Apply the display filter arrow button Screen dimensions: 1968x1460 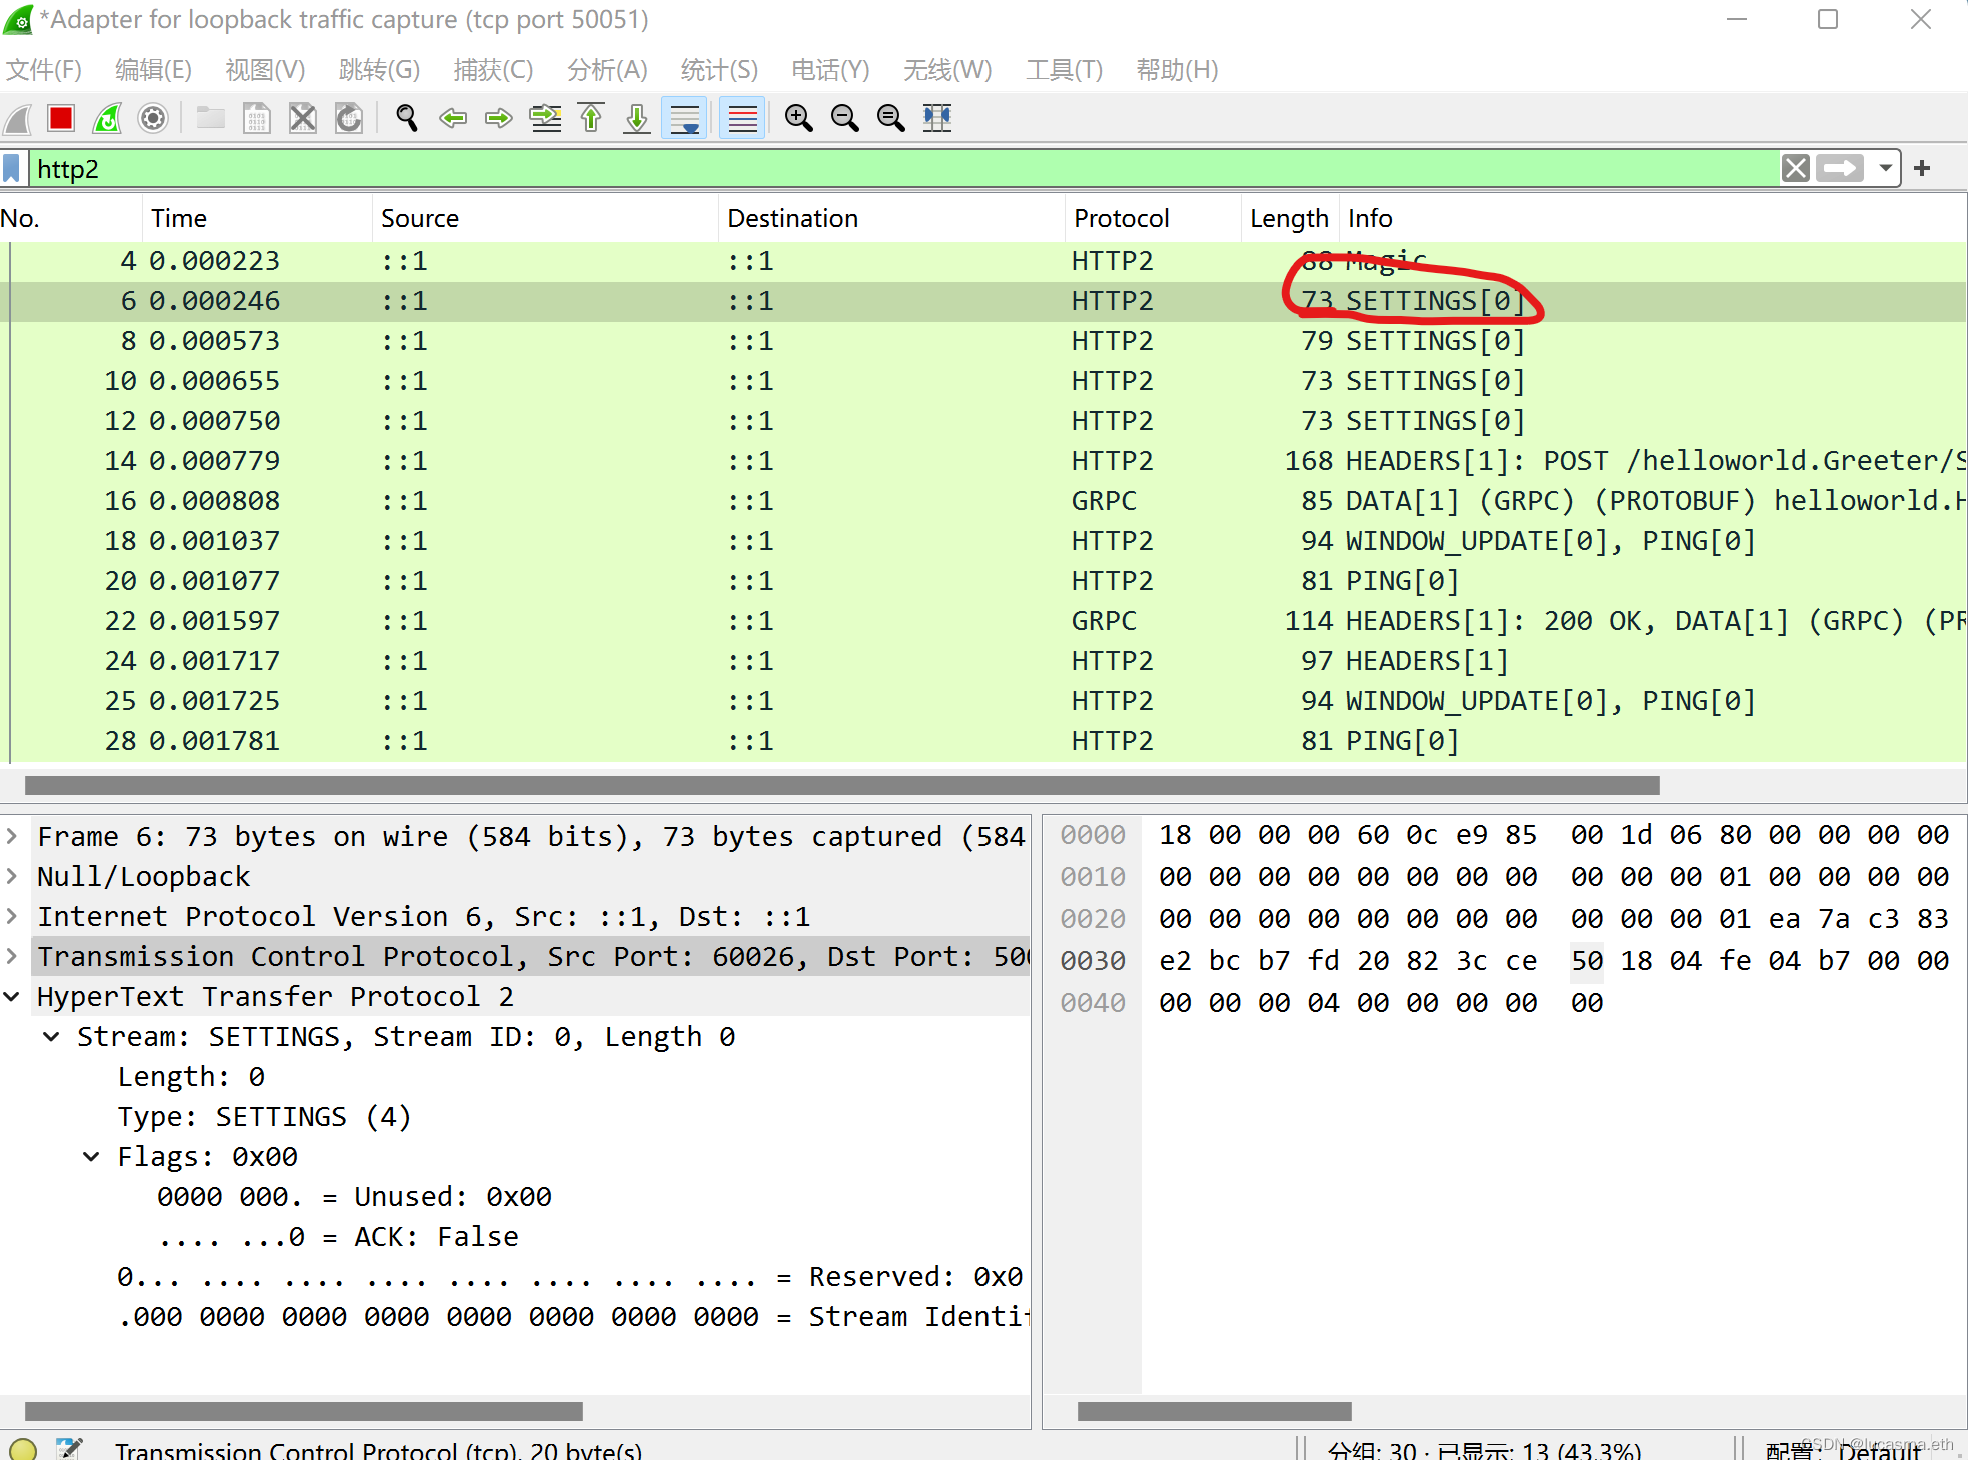coord(1840,168)
